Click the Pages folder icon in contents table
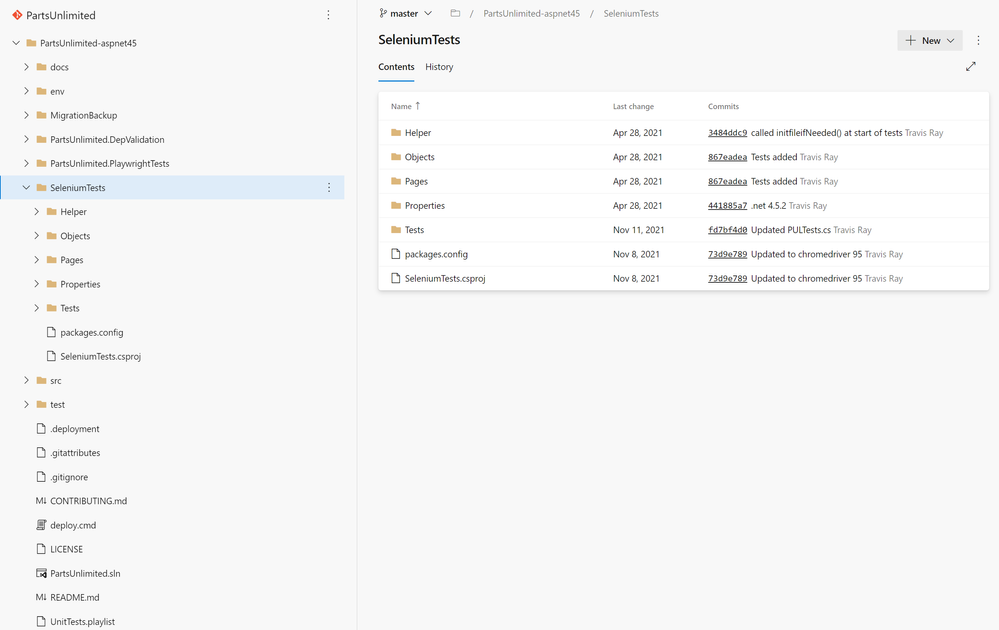Image resolution: width=999 pixels, height=630 pixels. point(396,181)
